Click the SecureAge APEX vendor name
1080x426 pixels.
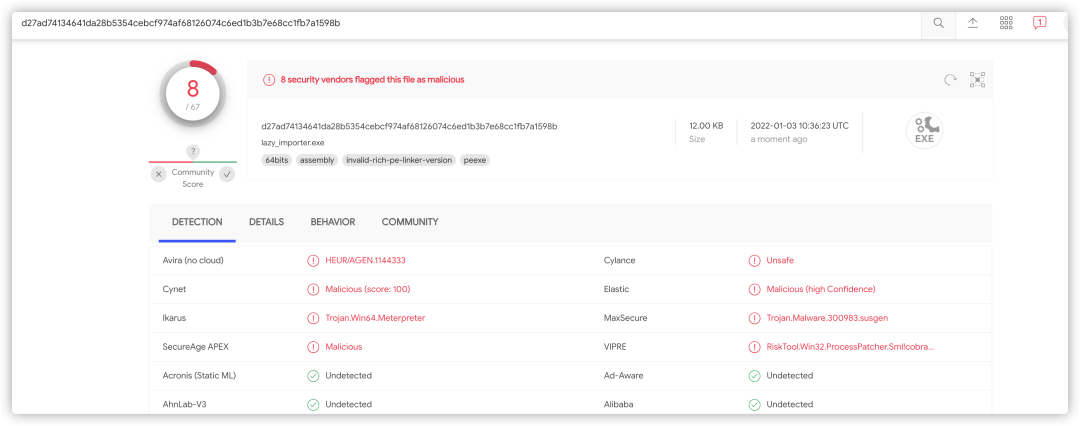point(195,347)
